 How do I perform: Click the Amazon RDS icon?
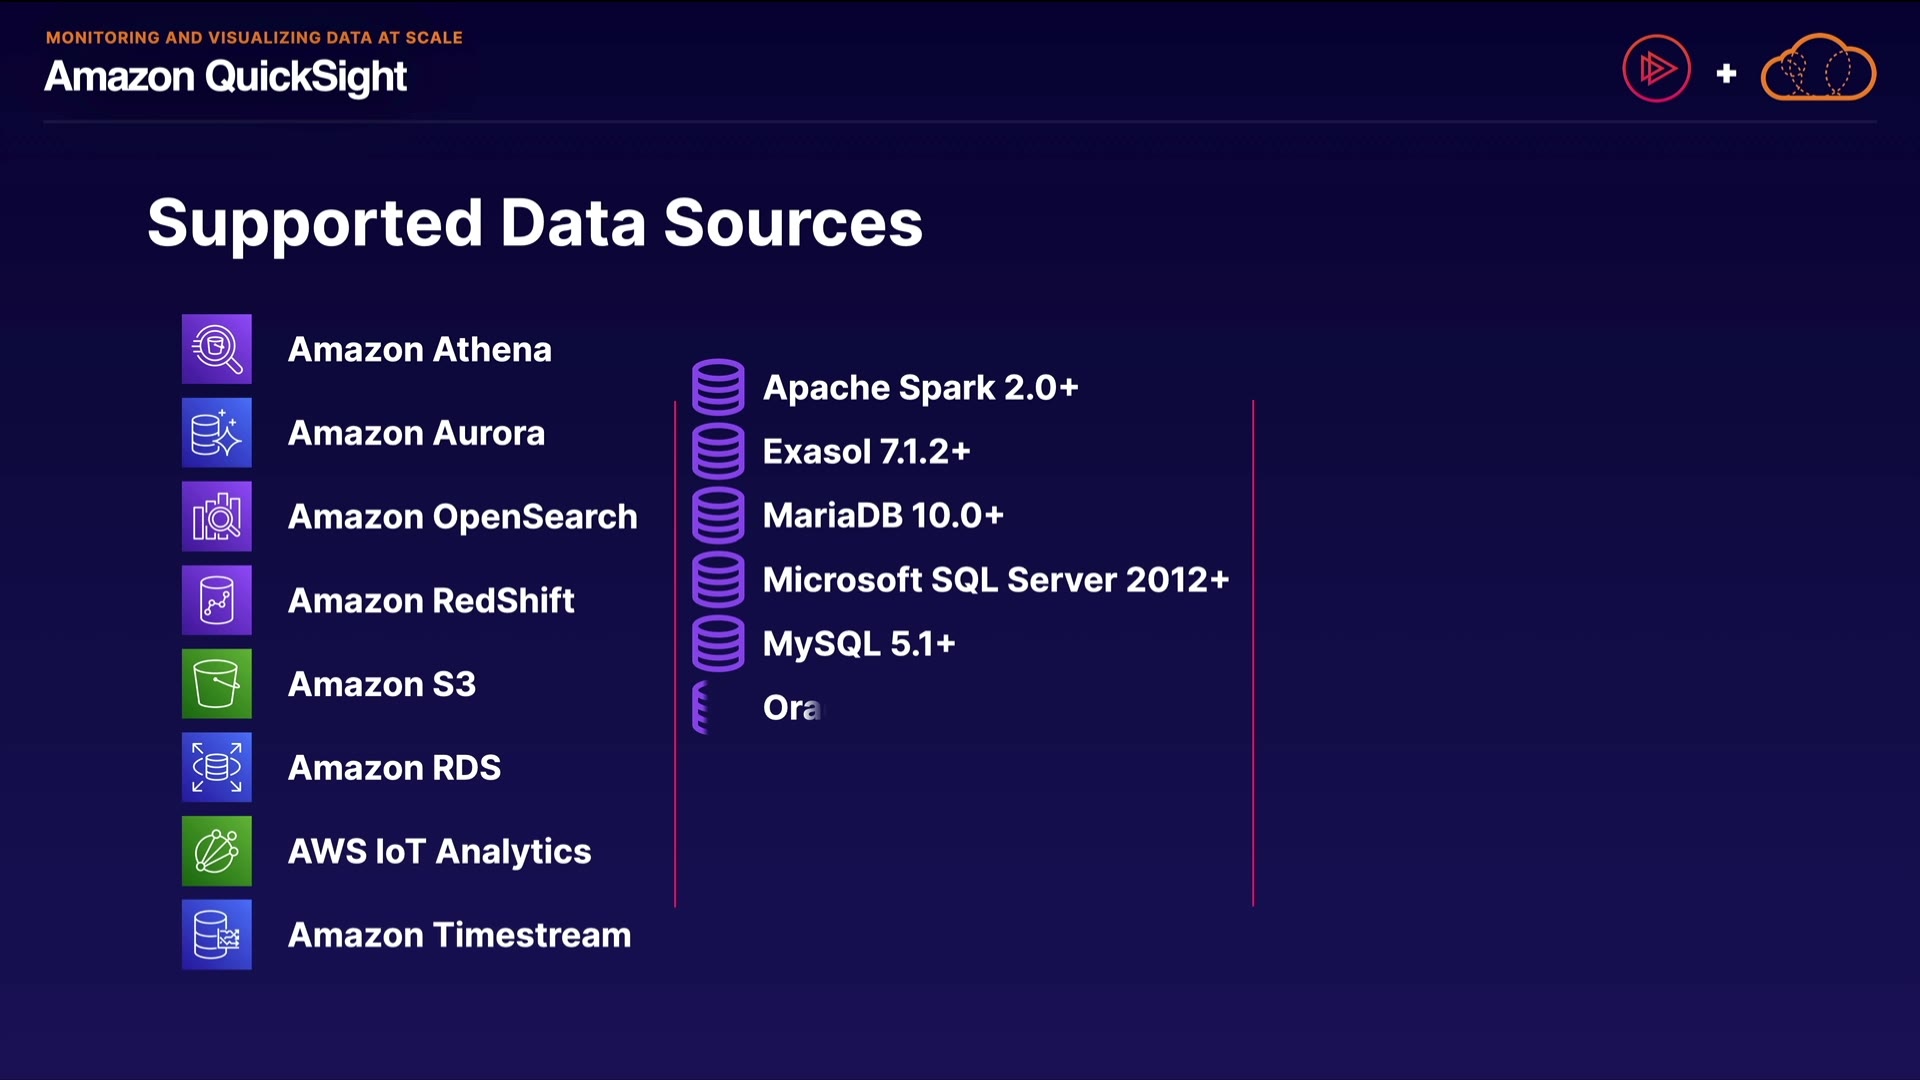tap(216, 767)
